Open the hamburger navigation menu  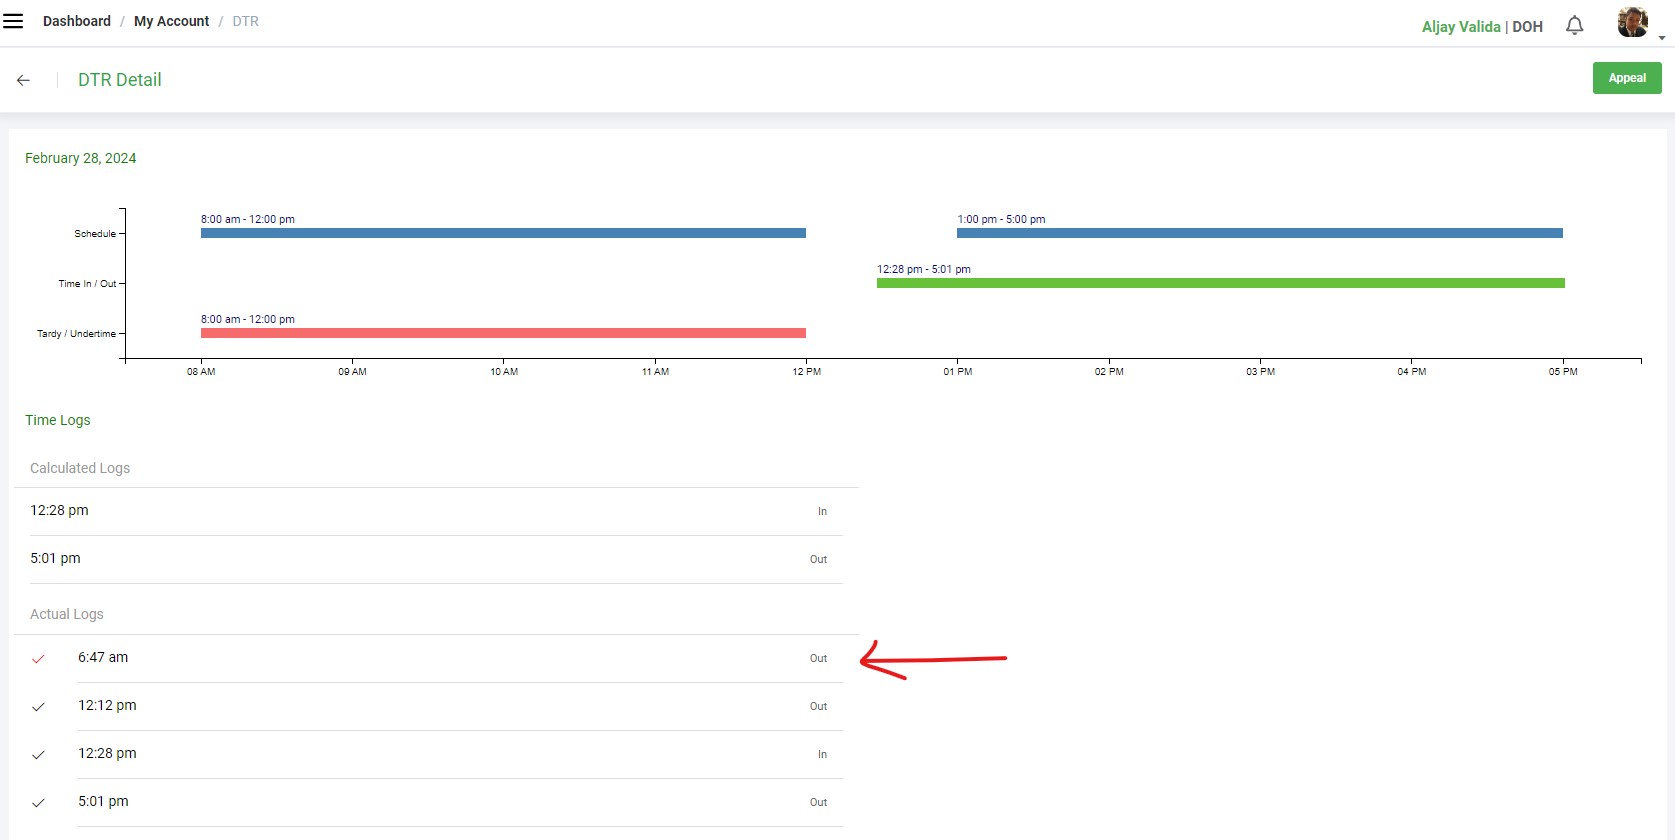[13, 21]
